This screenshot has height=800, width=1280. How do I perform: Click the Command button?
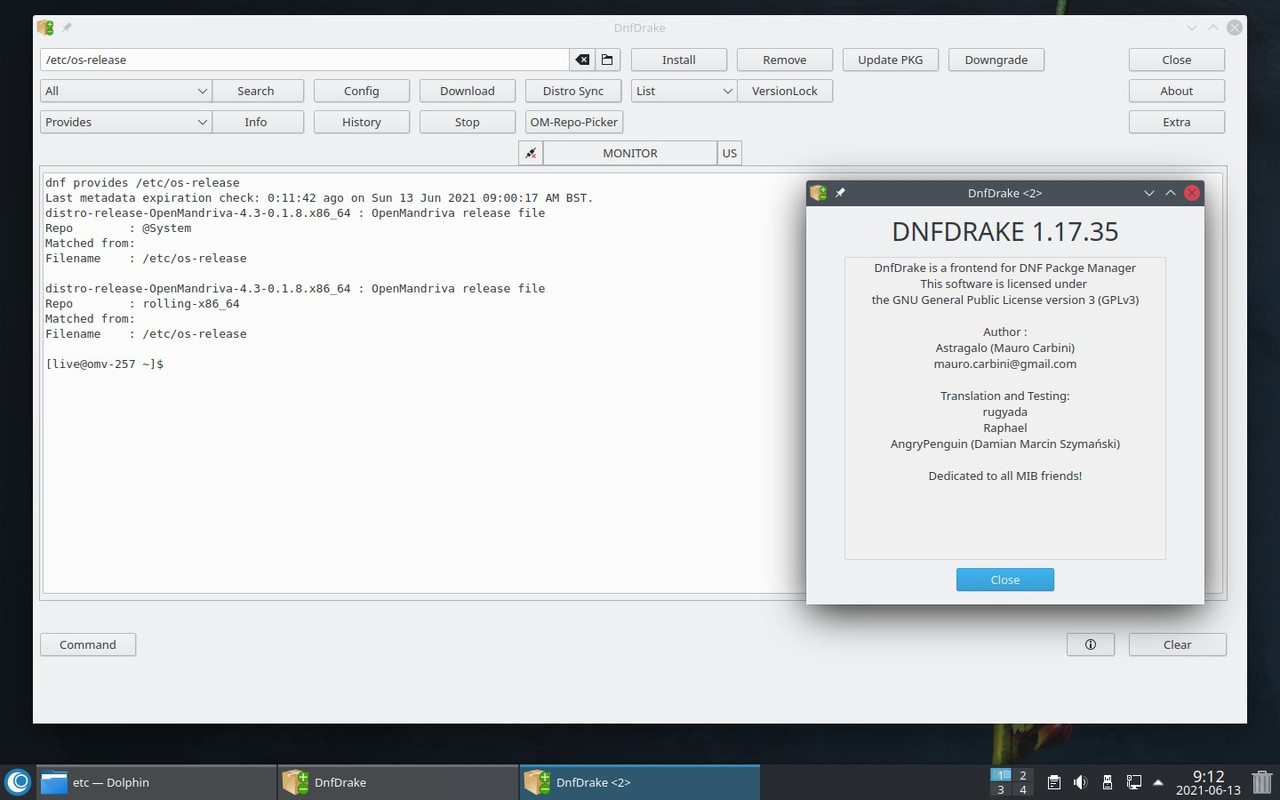pos(88,645)
